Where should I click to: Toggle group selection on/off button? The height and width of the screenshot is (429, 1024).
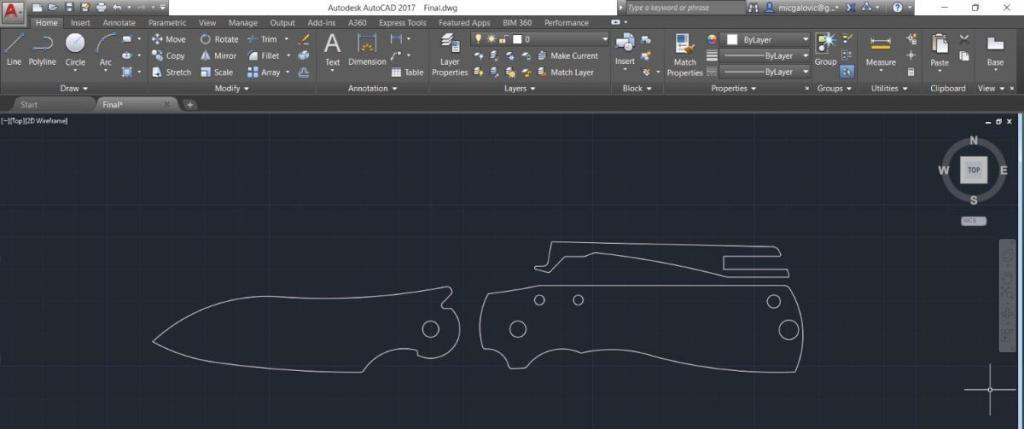click(847, 72)
